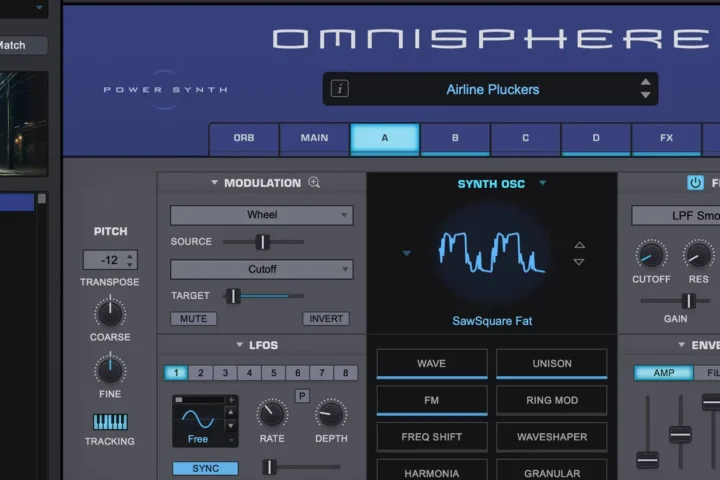Screen dimensions: 720x480
Task: Open the UNISON oscillator page
Action: (x=552, y=363)
